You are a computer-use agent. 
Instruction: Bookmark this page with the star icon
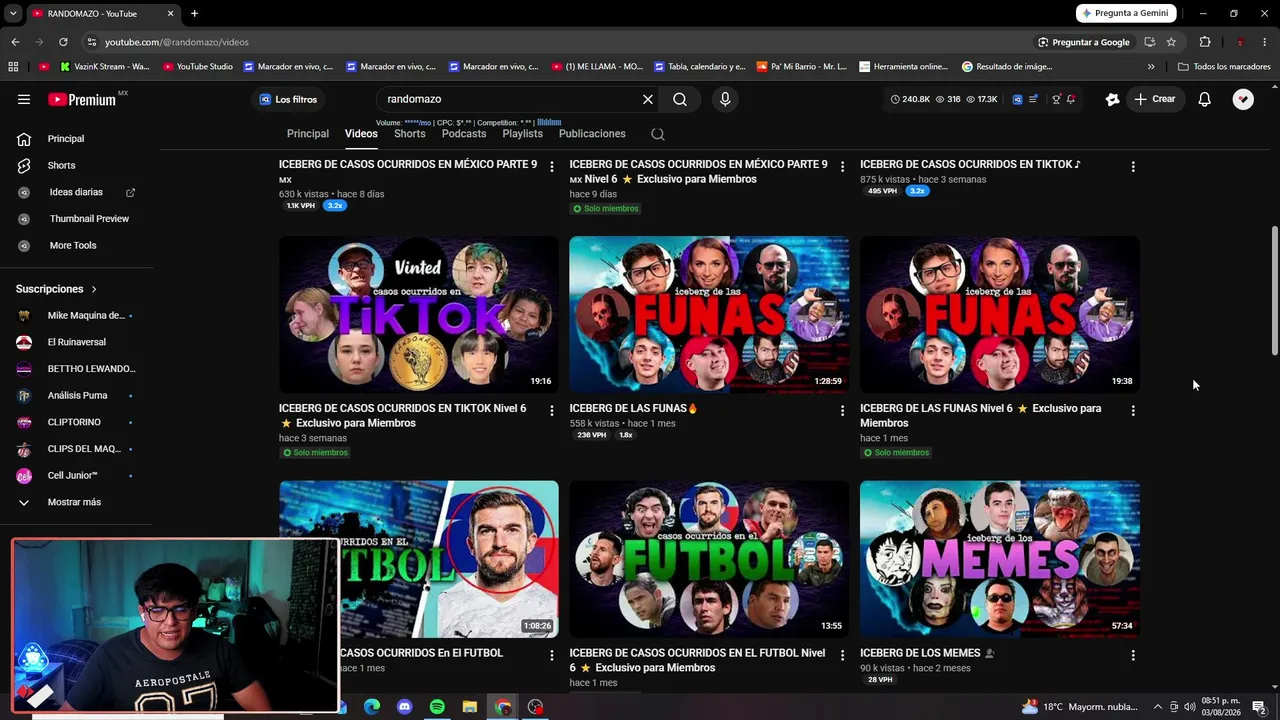pos(1171,42)
